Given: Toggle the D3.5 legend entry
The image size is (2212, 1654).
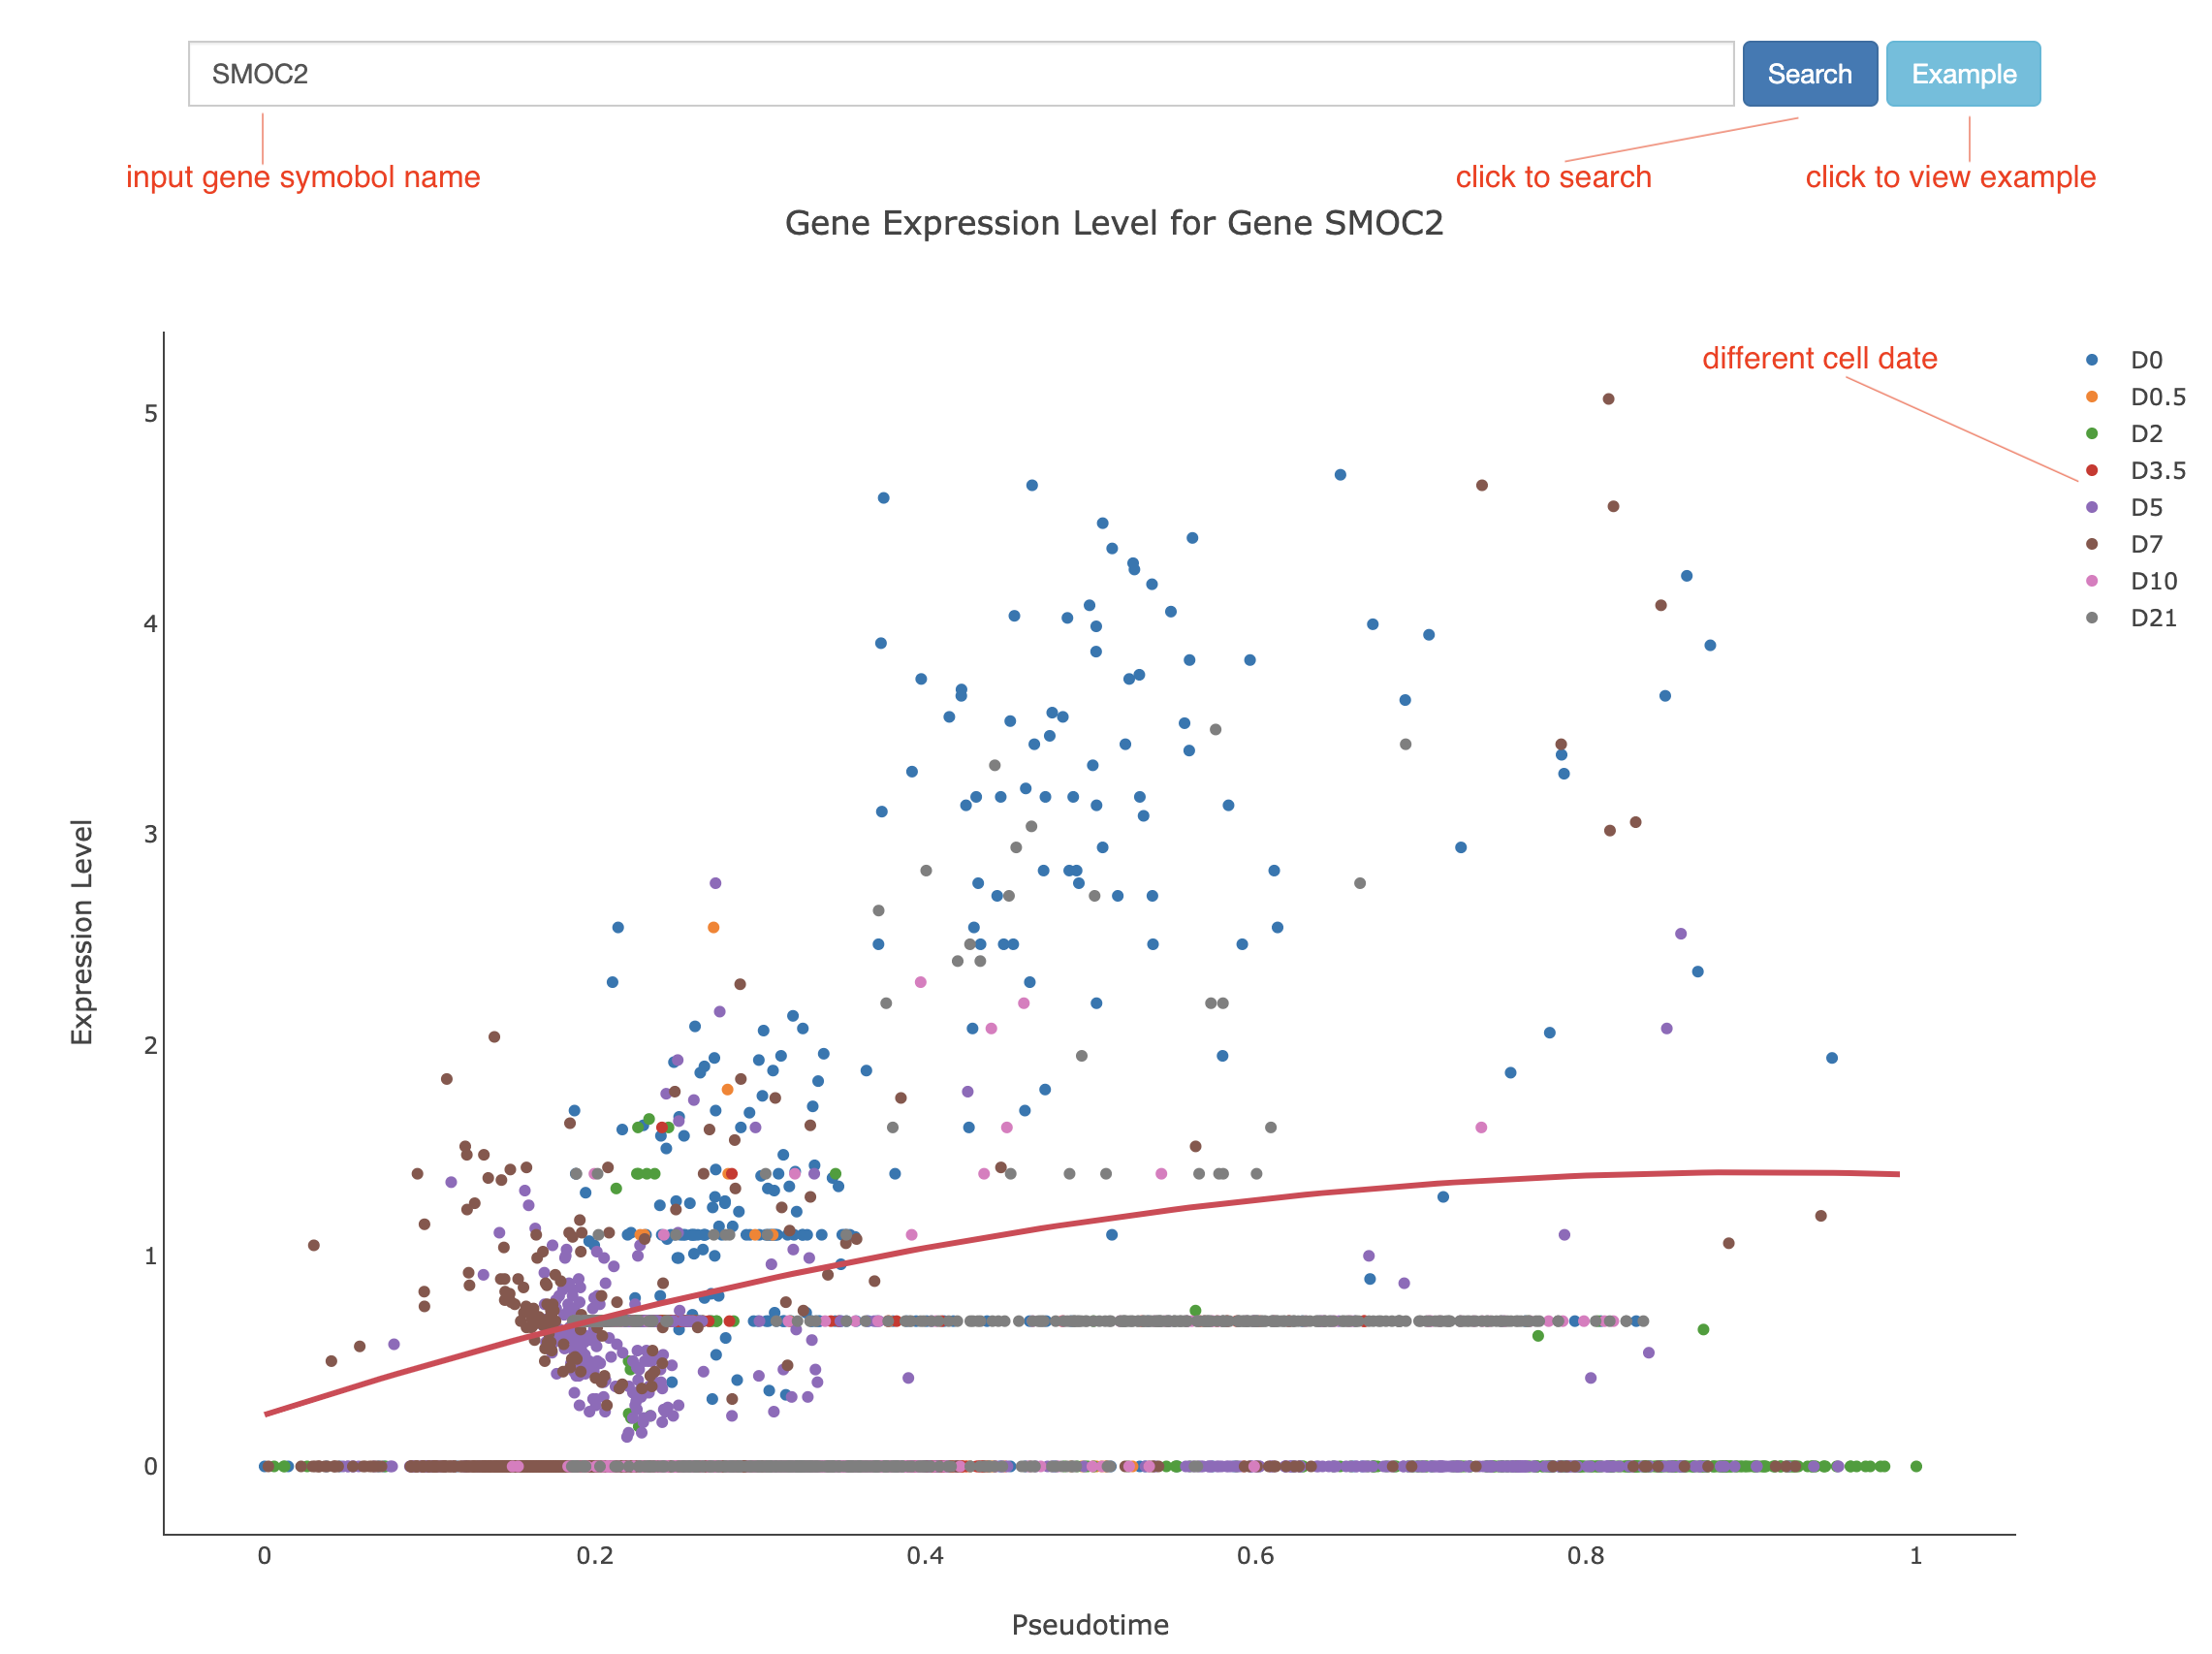Looking at the screenshot, I should (2134, 471).
